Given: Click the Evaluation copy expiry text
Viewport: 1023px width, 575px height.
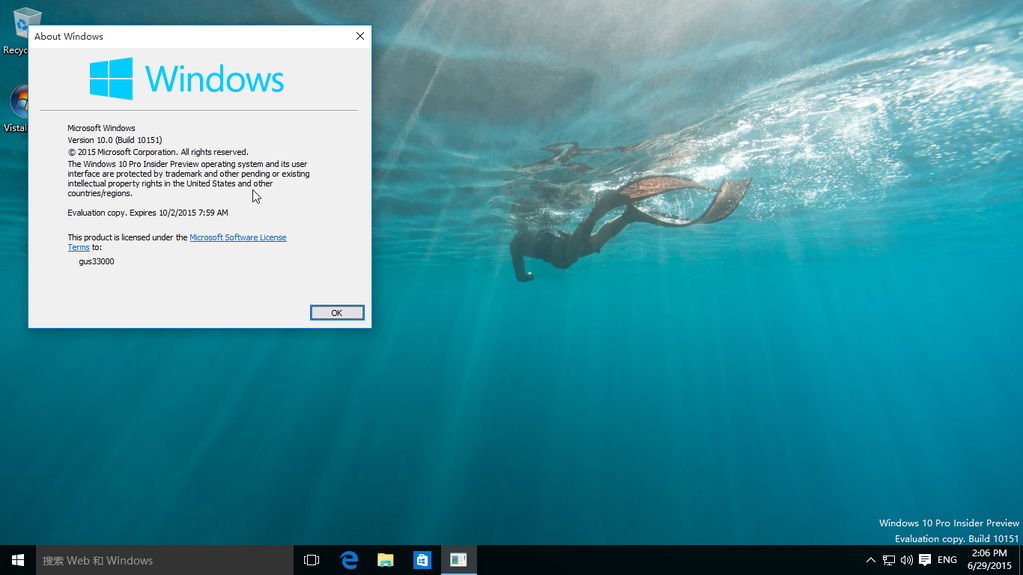Looking at the screenshot, I should [147, 213].
